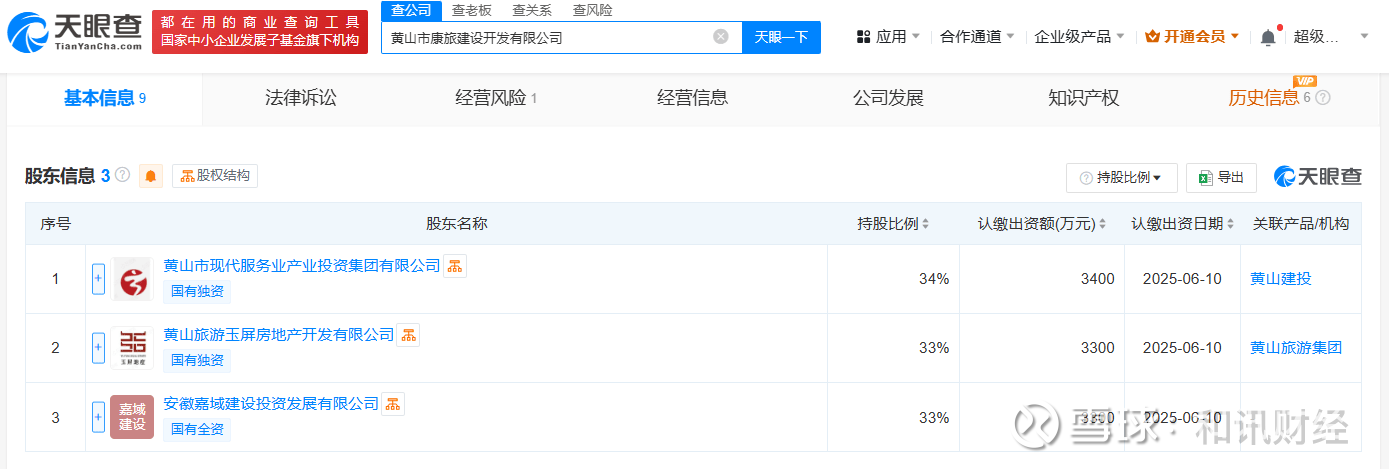The image size is (1389, 469).
Task: Click the 黄山市现代服务业 company logo
Action: pos(132,279)
